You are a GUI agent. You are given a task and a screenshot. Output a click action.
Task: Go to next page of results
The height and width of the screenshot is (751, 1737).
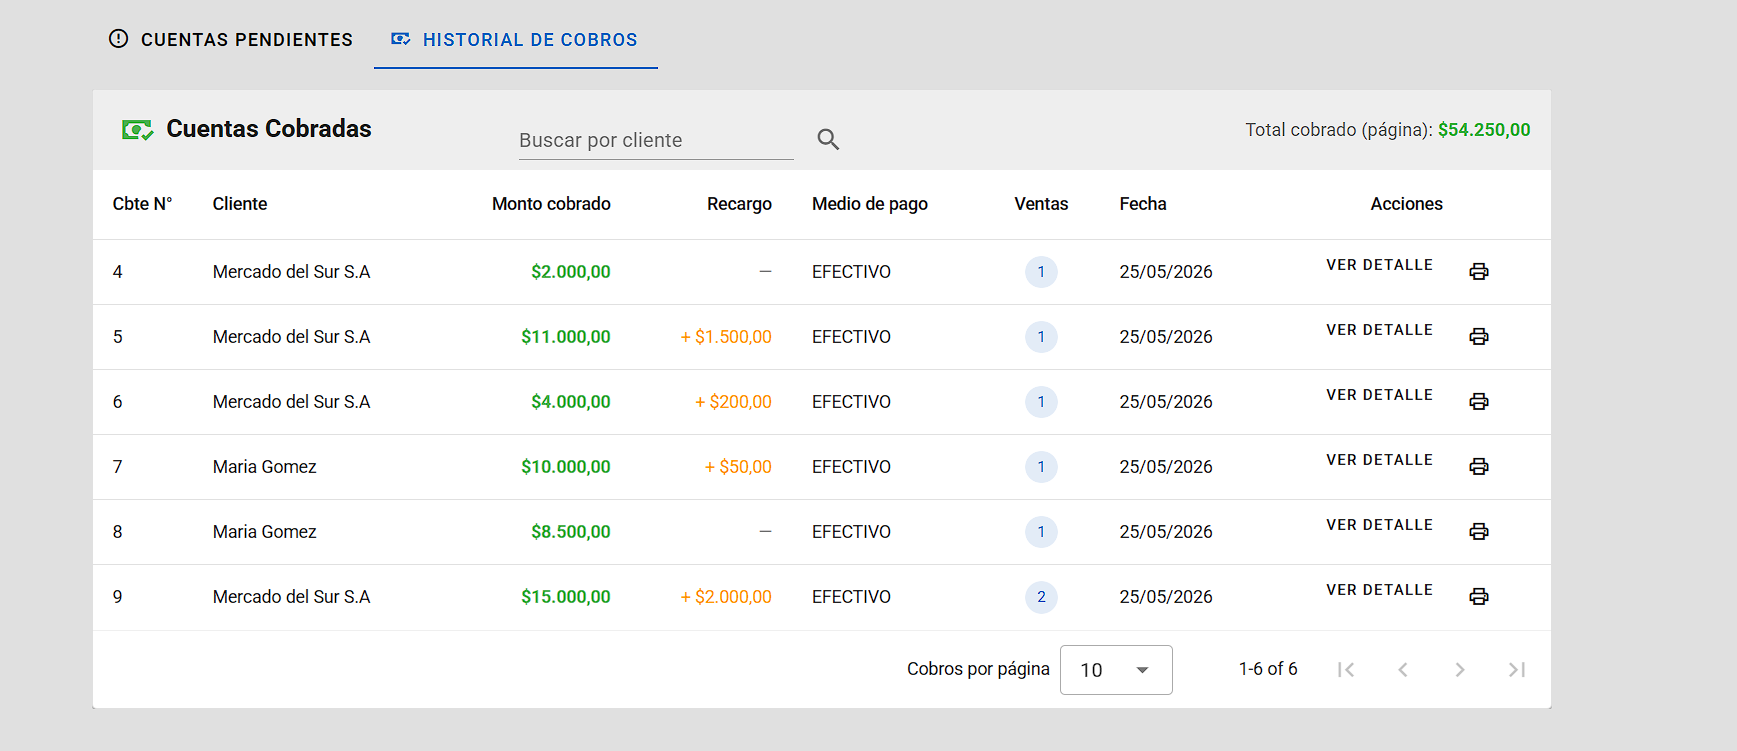1460,670
